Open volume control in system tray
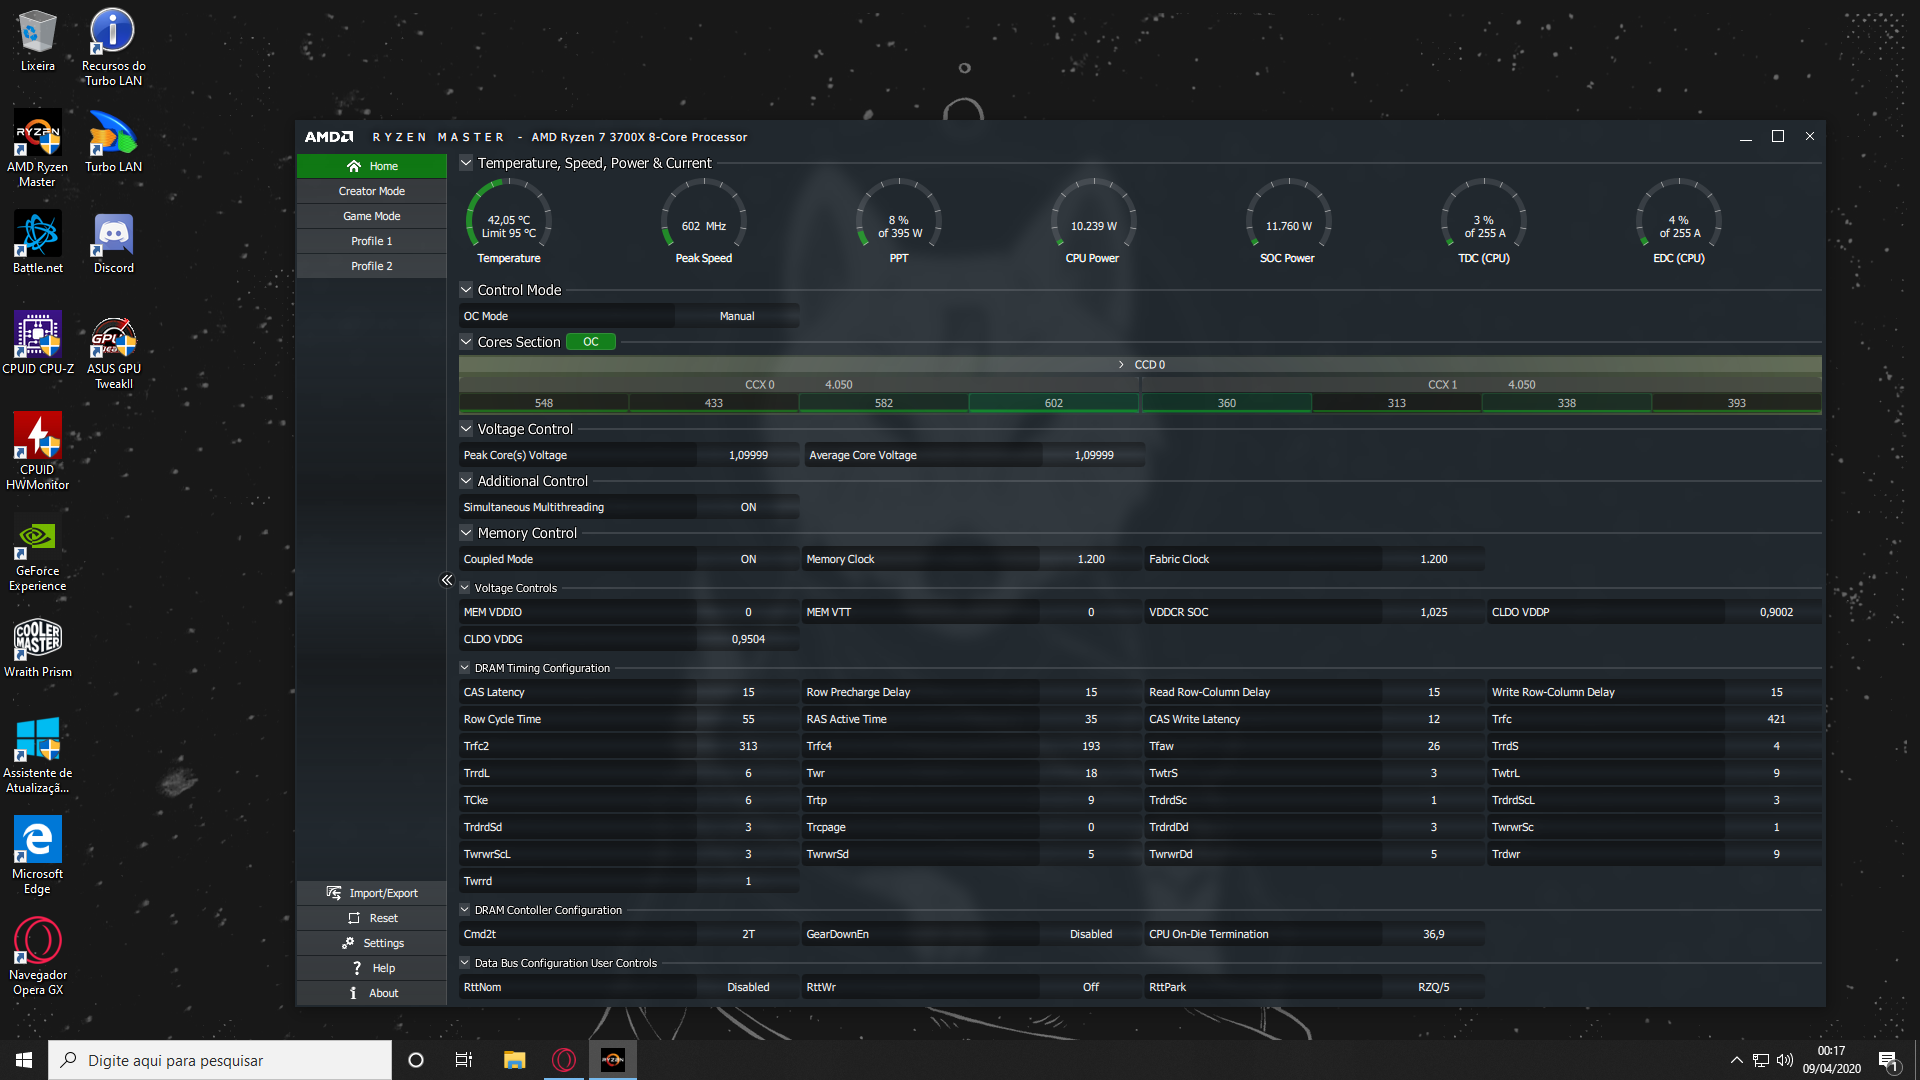The height and width of the screenshot is (1080, 1920). [x=1785, y=1060]
